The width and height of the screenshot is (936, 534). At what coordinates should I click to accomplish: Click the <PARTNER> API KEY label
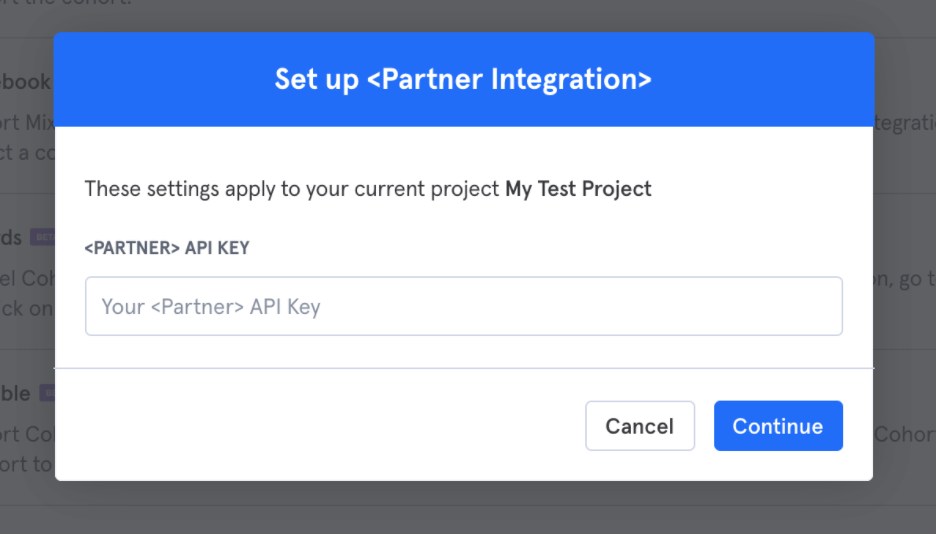click(x=167, y=248)
